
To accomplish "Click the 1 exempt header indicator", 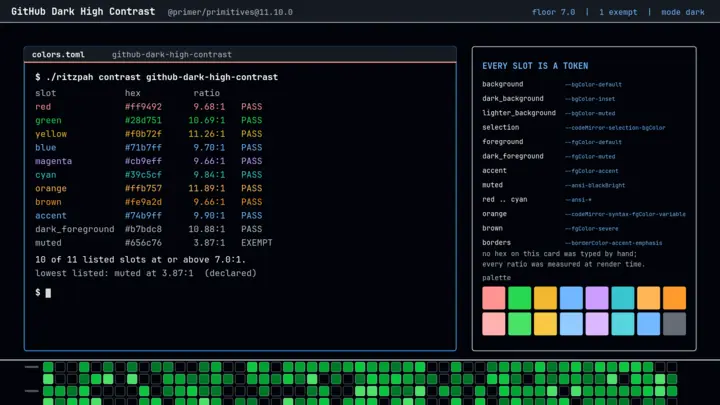I will (x=618, y=12).
